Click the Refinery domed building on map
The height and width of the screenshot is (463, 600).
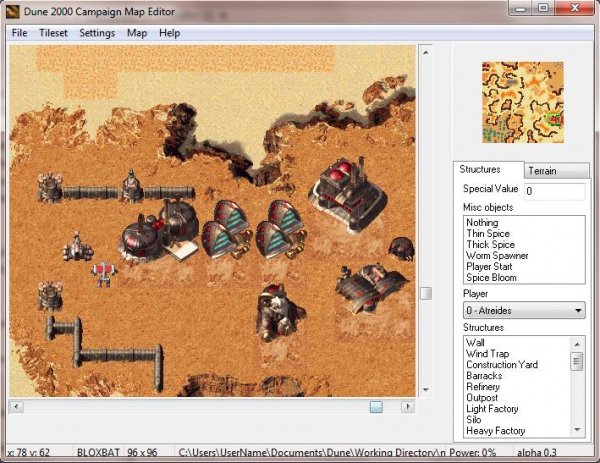click(x=160, y=232)
